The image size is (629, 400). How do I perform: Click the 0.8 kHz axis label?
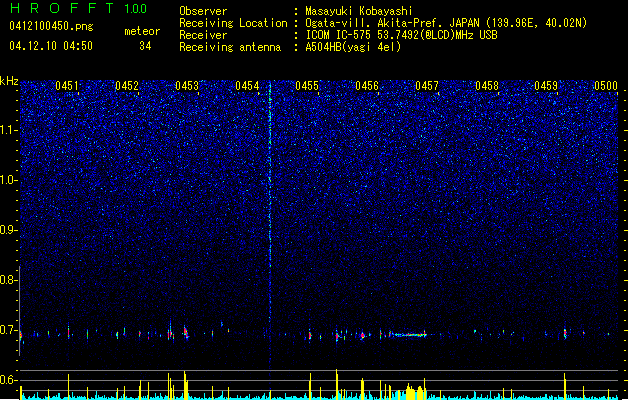9,280
